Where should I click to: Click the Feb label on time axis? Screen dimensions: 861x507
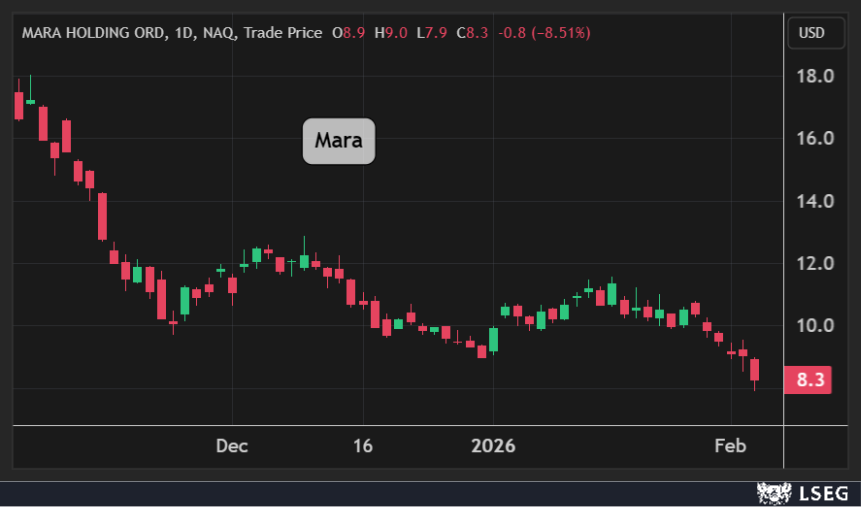point(732,446)
